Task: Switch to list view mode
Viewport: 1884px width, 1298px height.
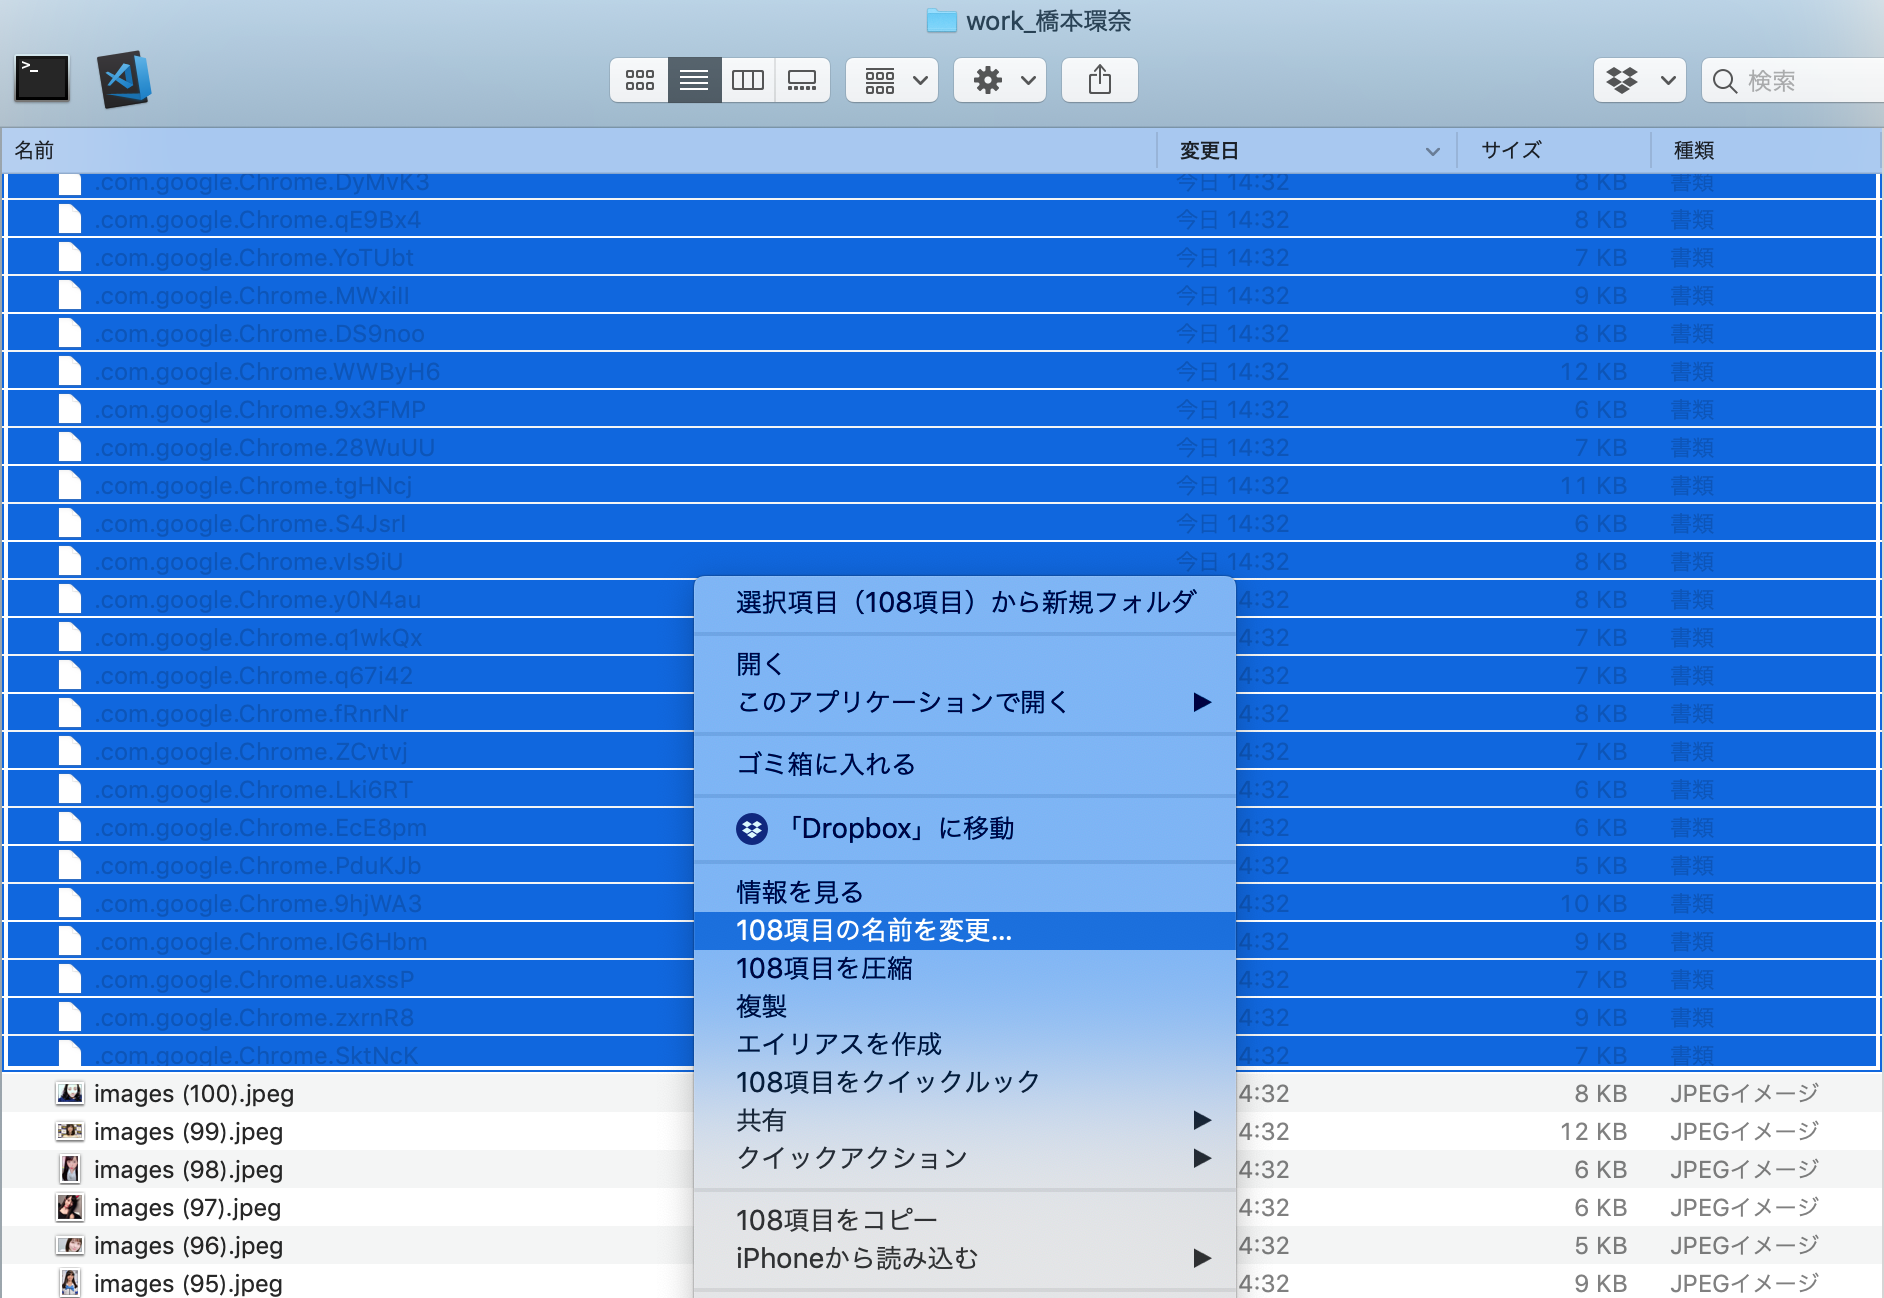Action: [x=694, y=80]
